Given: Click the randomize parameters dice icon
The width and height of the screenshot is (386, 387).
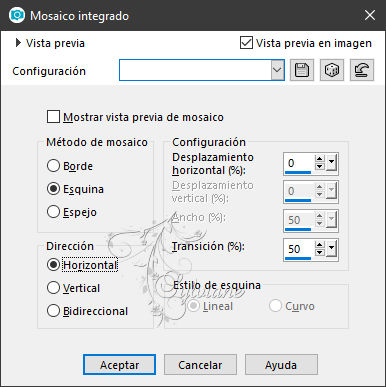Looking at the screenshot, I should click(332, 70).
